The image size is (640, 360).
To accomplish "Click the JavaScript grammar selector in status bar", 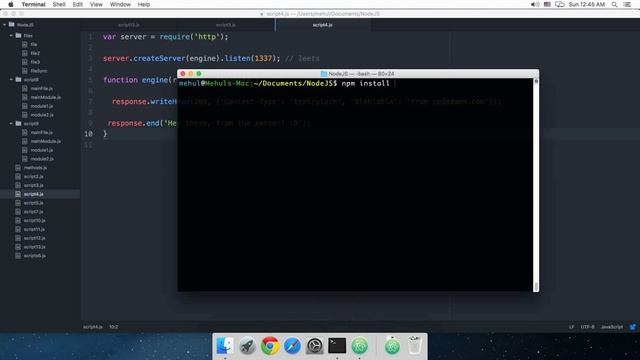I will pos(612,327).
